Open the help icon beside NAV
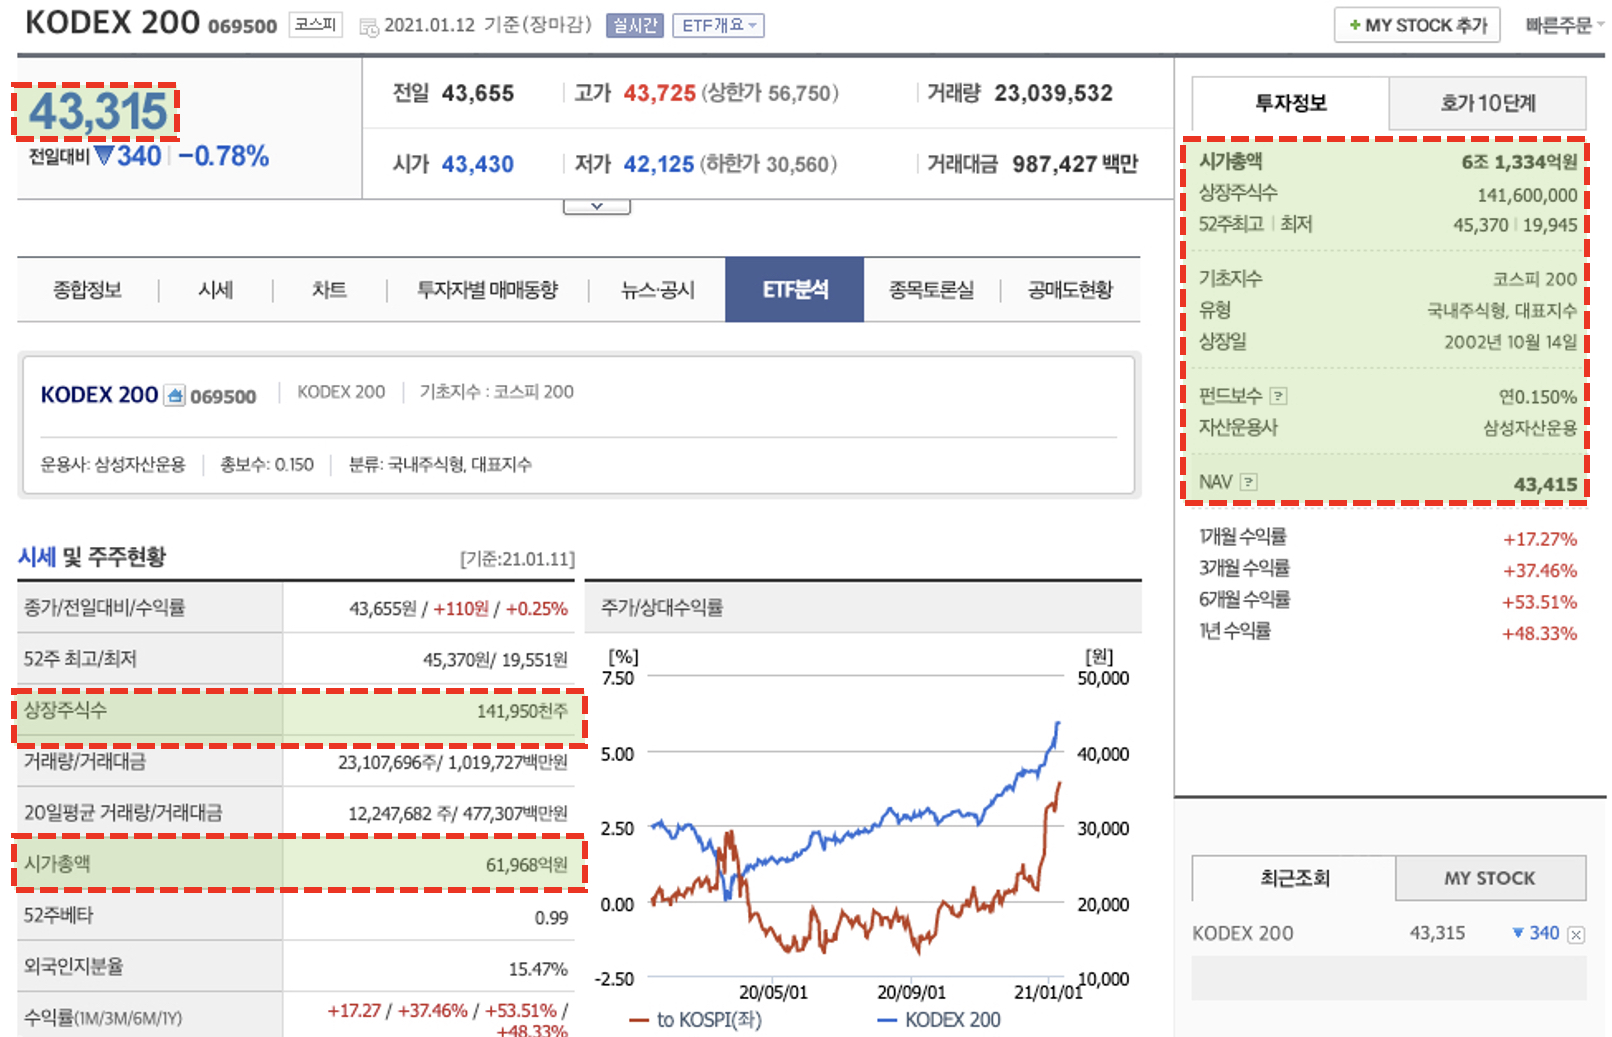This screenshot has height=1037, width=1612. 1248,482
